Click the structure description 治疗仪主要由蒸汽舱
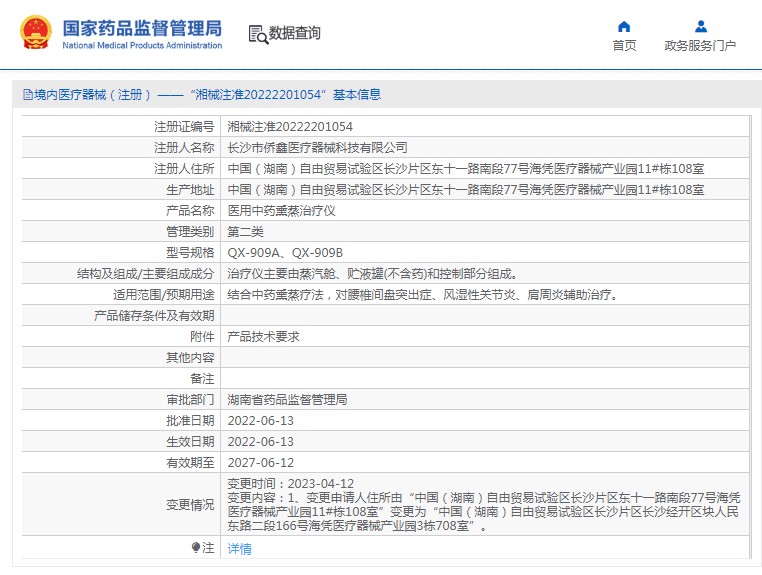This screenshot has height=575, width=762. click(372, 274)
